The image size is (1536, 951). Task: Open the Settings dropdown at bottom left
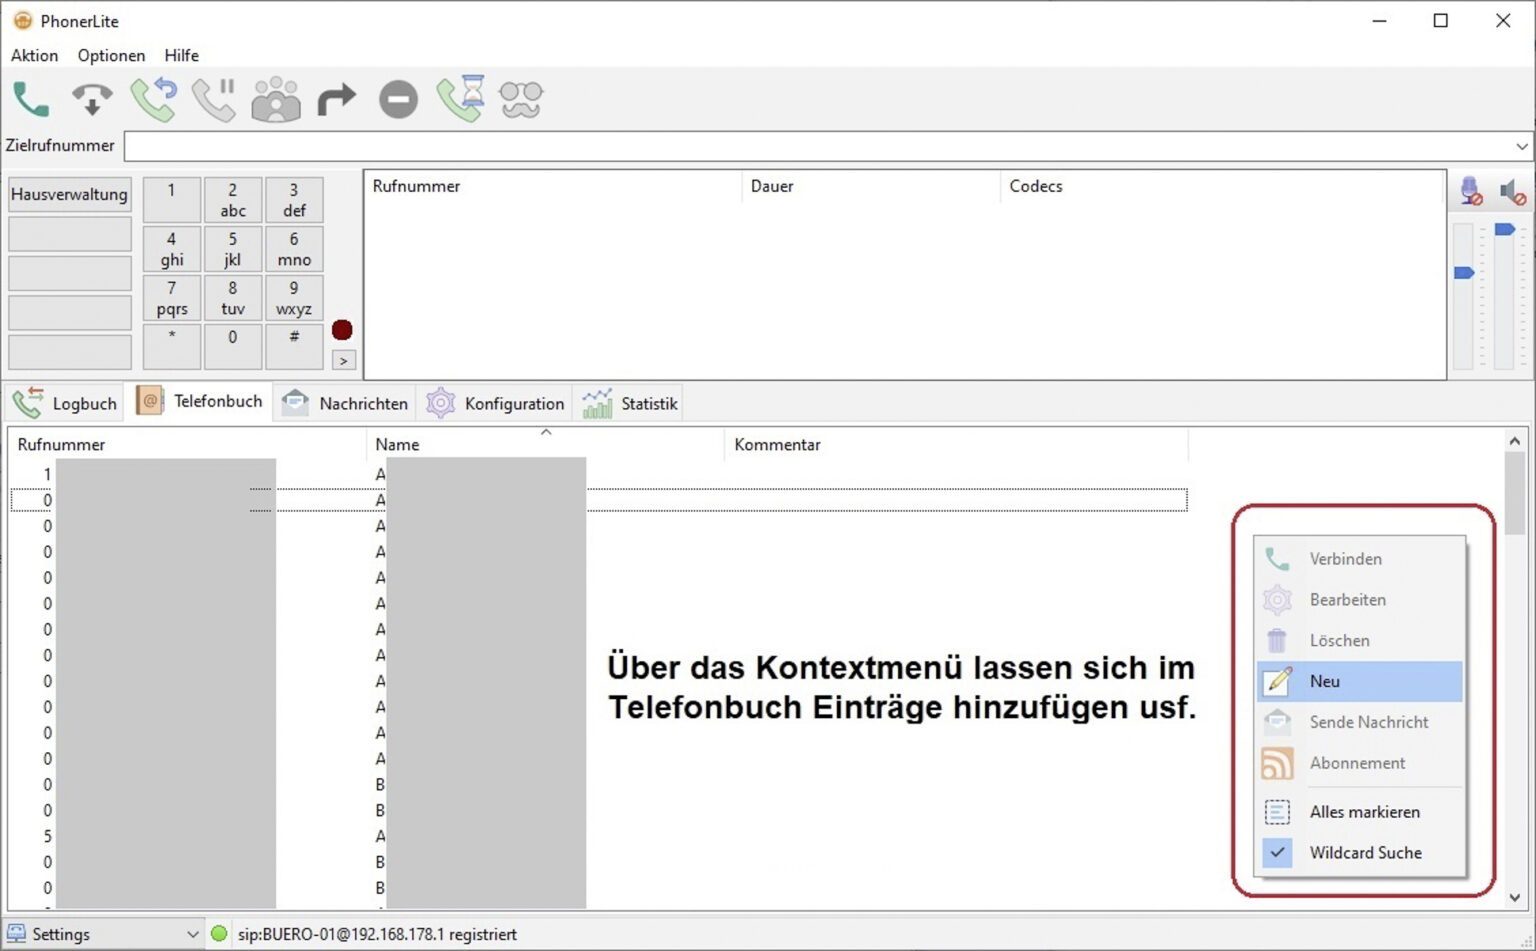tap(190, 934)
